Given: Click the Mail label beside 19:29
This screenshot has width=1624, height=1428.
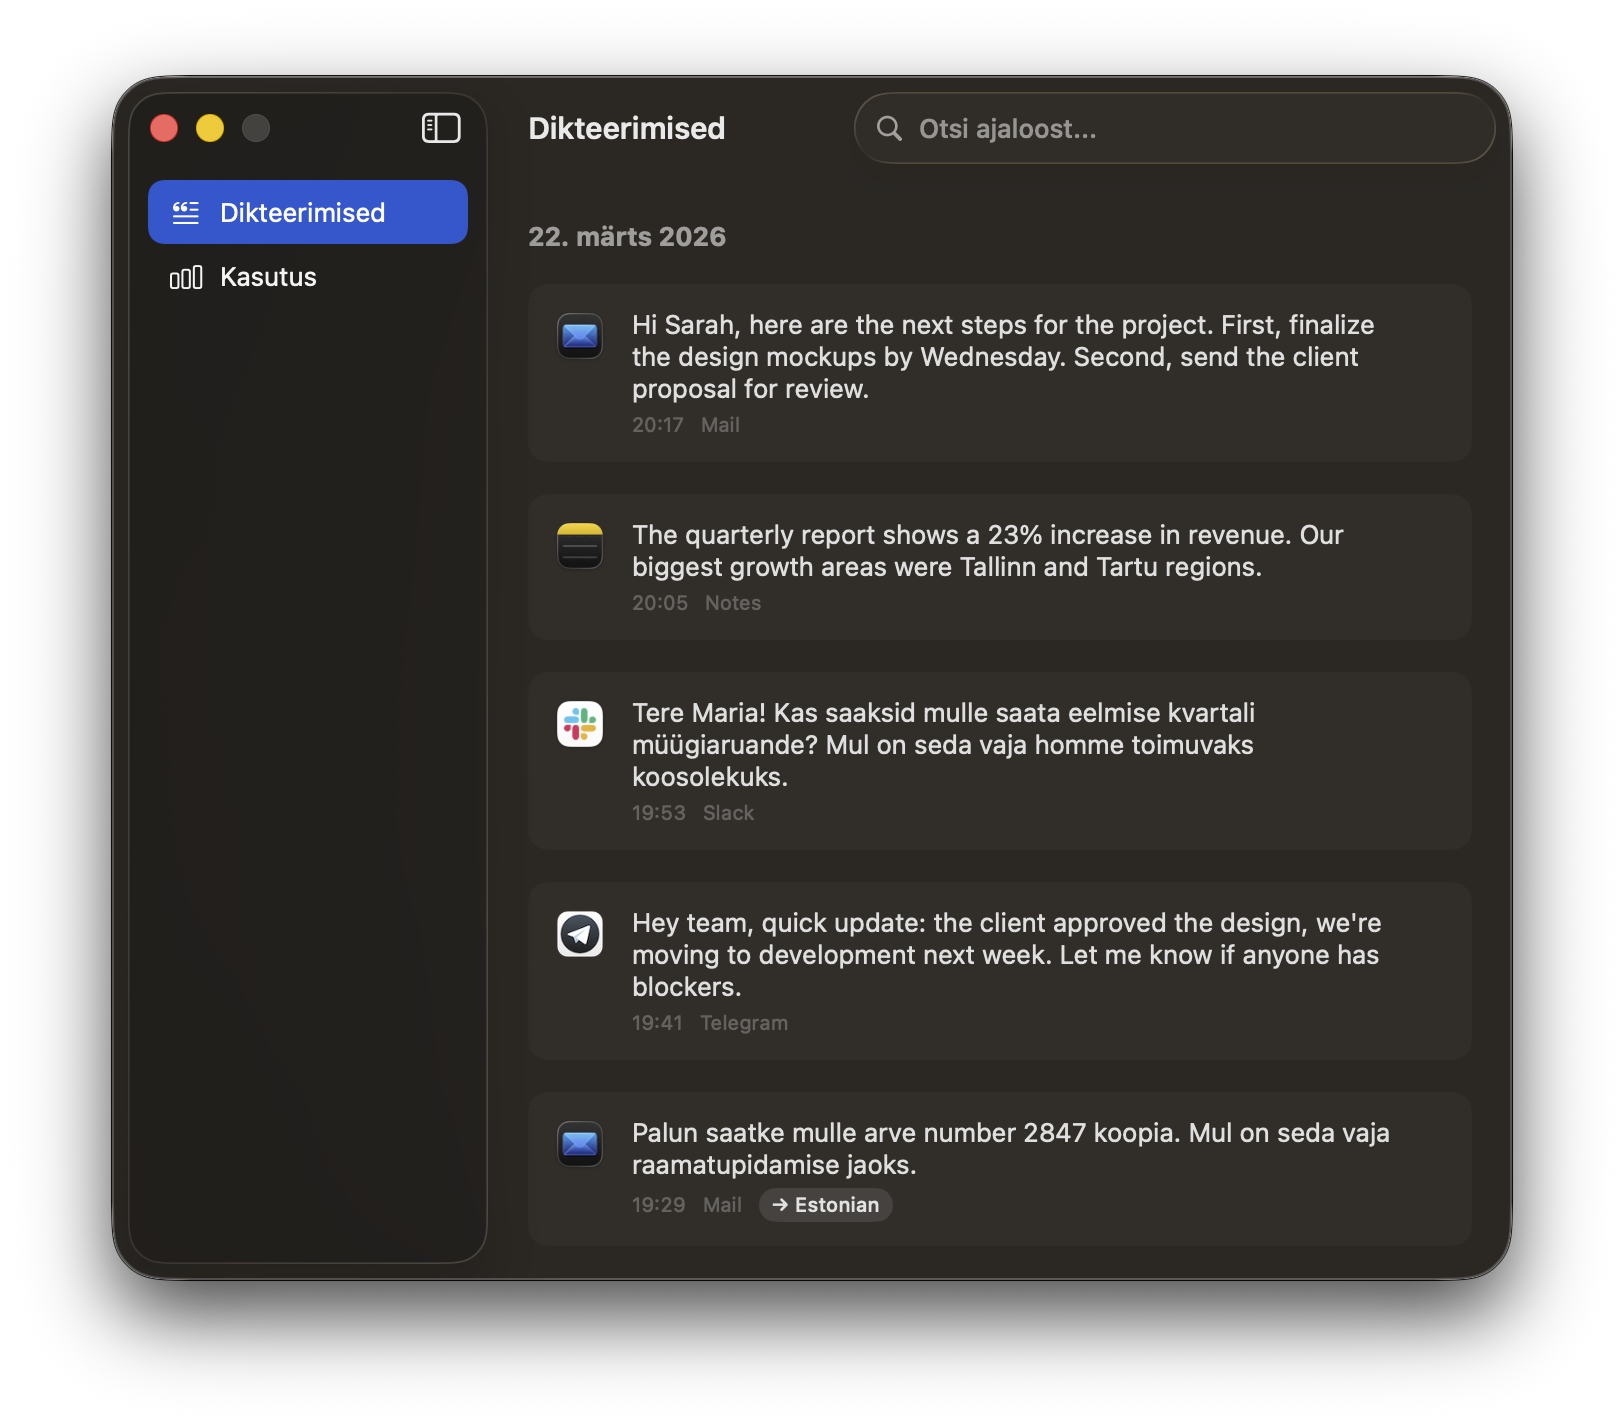Looking at the screenshot, I should click(x=722, y=1205).
